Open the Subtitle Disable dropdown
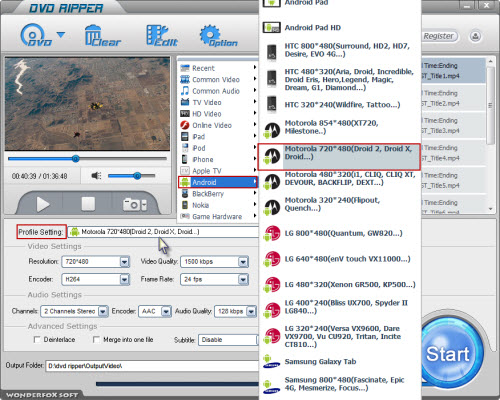 [229, 340]
